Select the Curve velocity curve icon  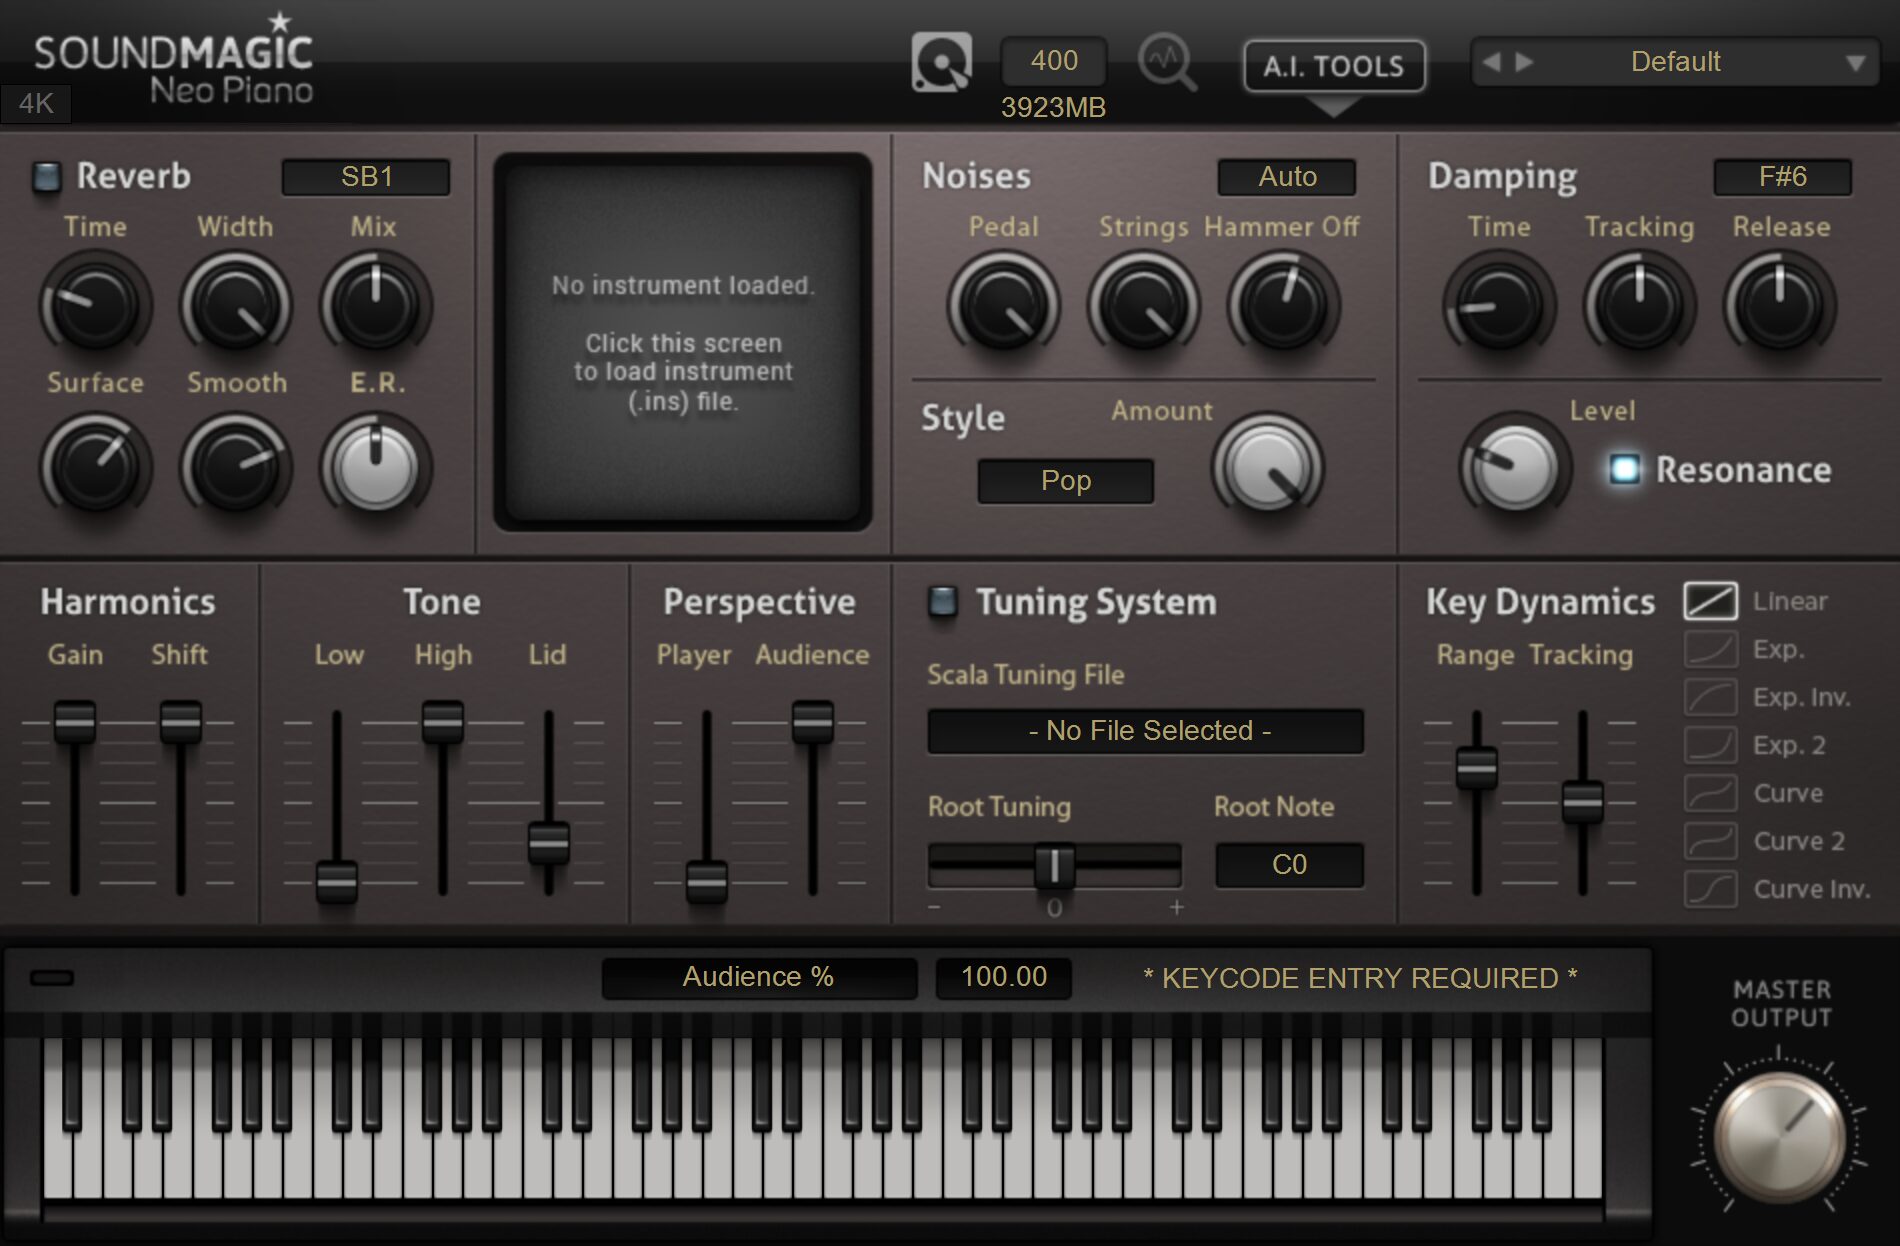coord(1710,793)
